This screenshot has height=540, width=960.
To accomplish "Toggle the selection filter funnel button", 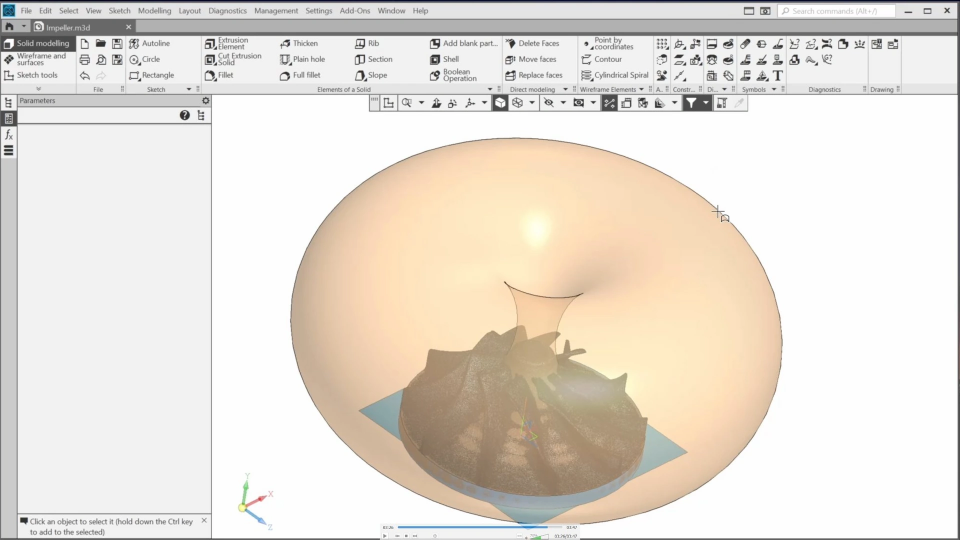I will coord(691,103).
